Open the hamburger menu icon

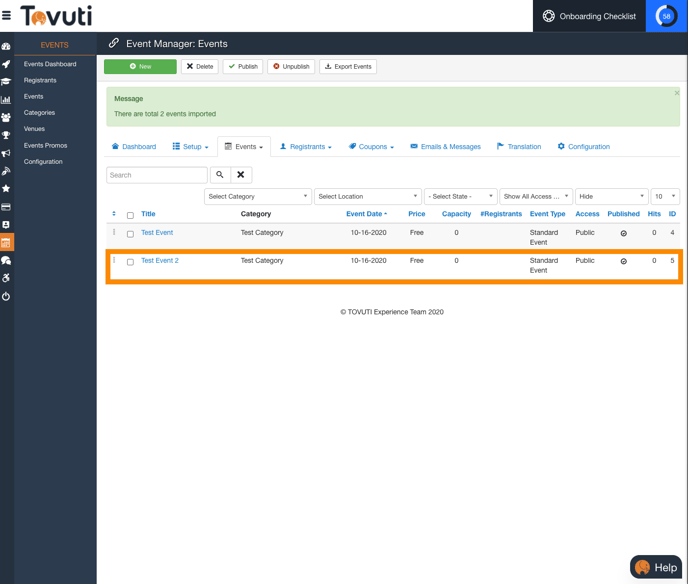7,16
